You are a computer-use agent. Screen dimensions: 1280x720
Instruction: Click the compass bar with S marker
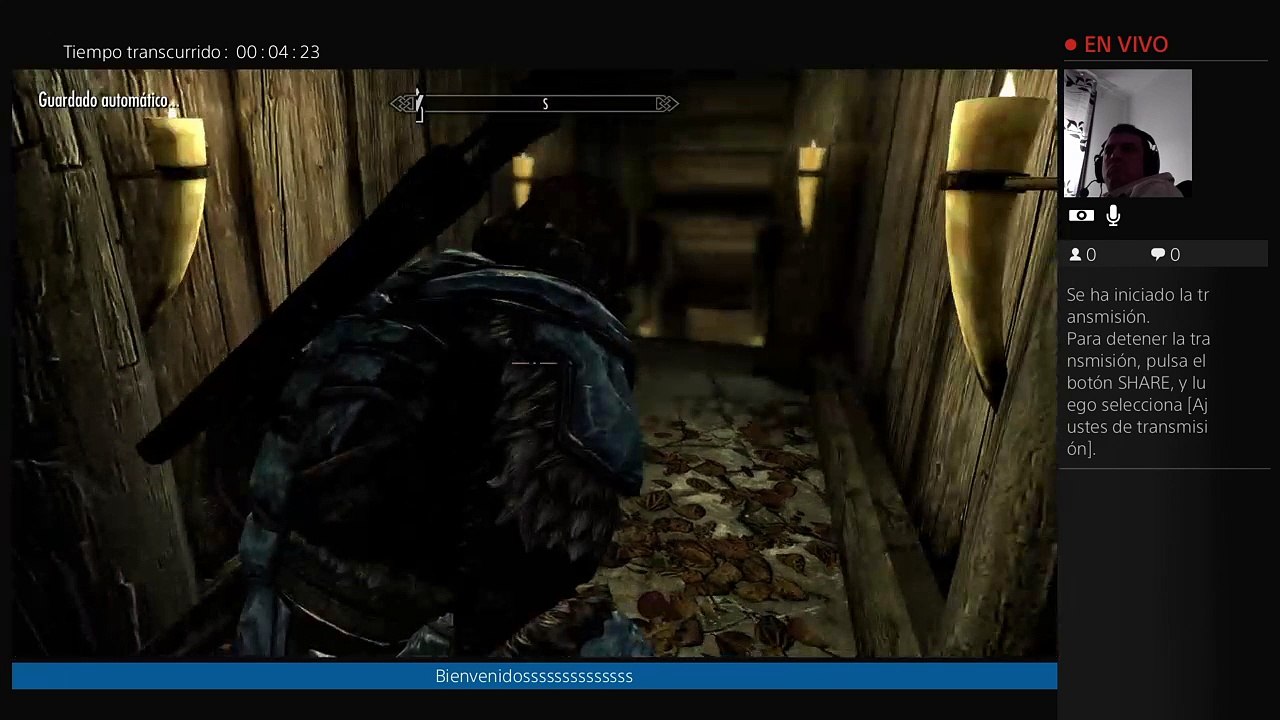click(535, 104)
